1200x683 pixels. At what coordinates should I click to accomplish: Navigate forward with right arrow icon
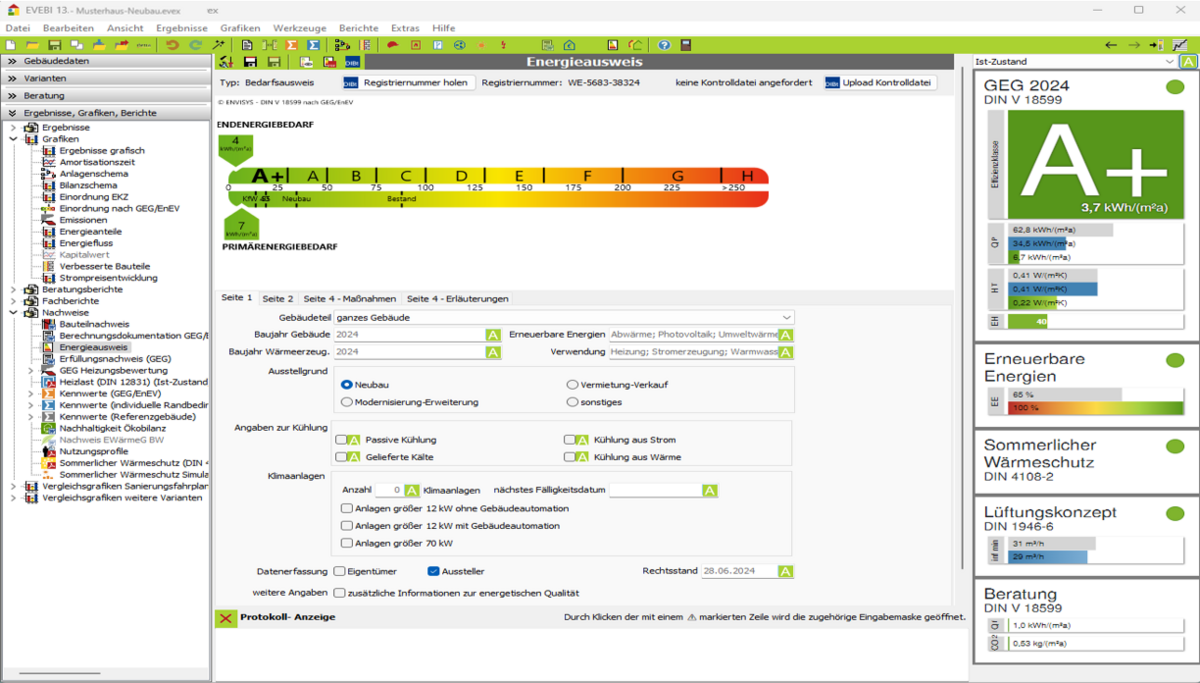[x=1134, y=45]
